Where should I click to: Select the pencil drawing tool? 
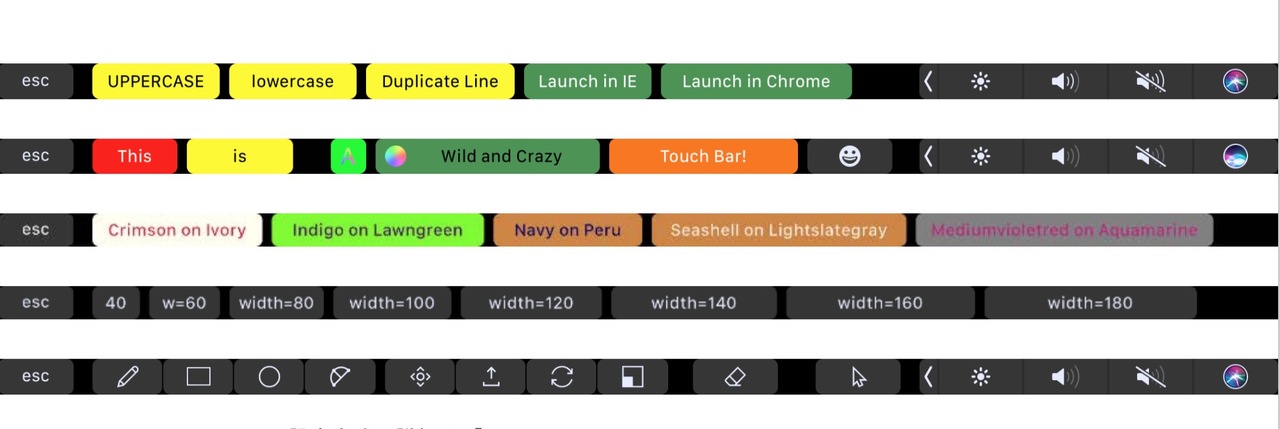coord(127,377)
